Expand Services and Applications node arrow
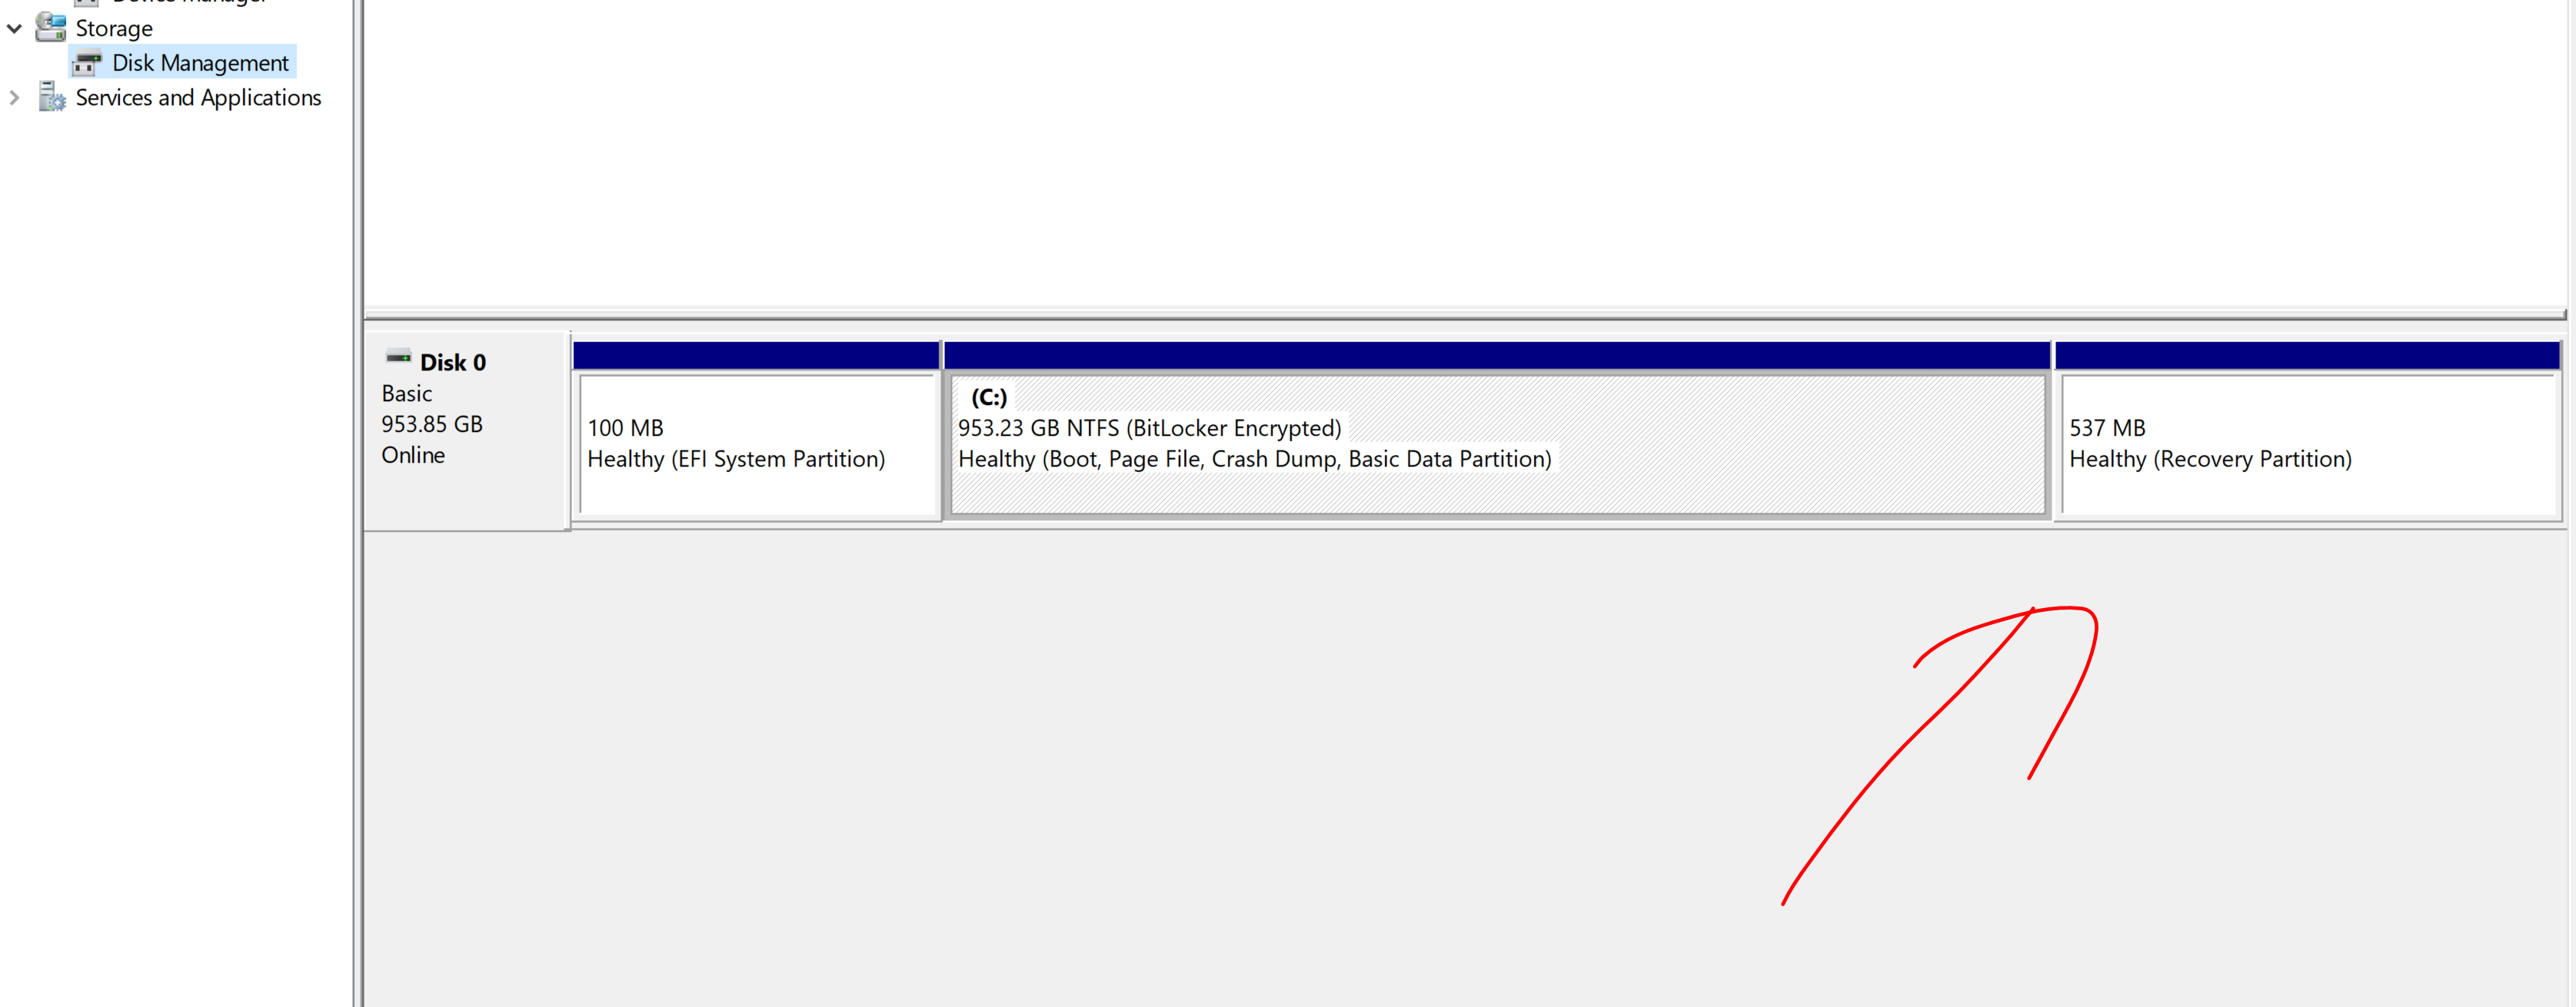 [x=14, y=98]
